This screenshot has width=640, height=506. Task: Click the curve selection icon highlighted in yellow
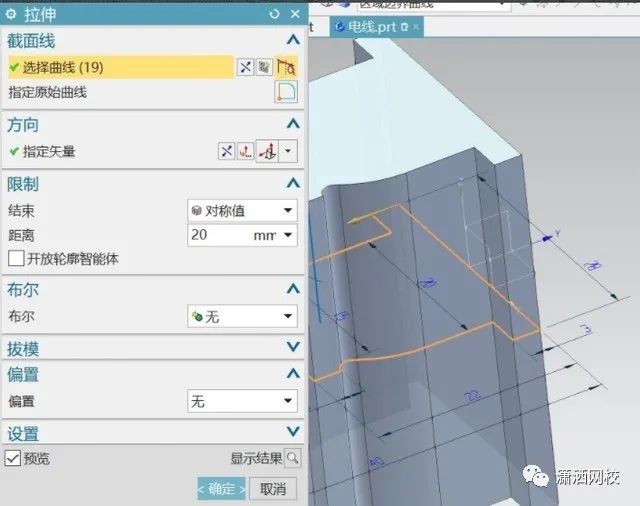point(286,67)
